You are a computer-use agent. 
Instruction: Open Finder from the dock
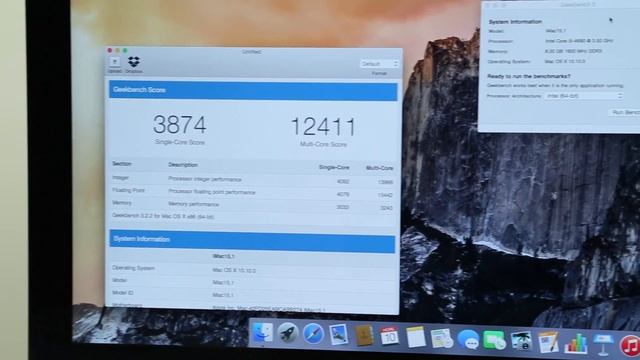[x=262, y=333]
